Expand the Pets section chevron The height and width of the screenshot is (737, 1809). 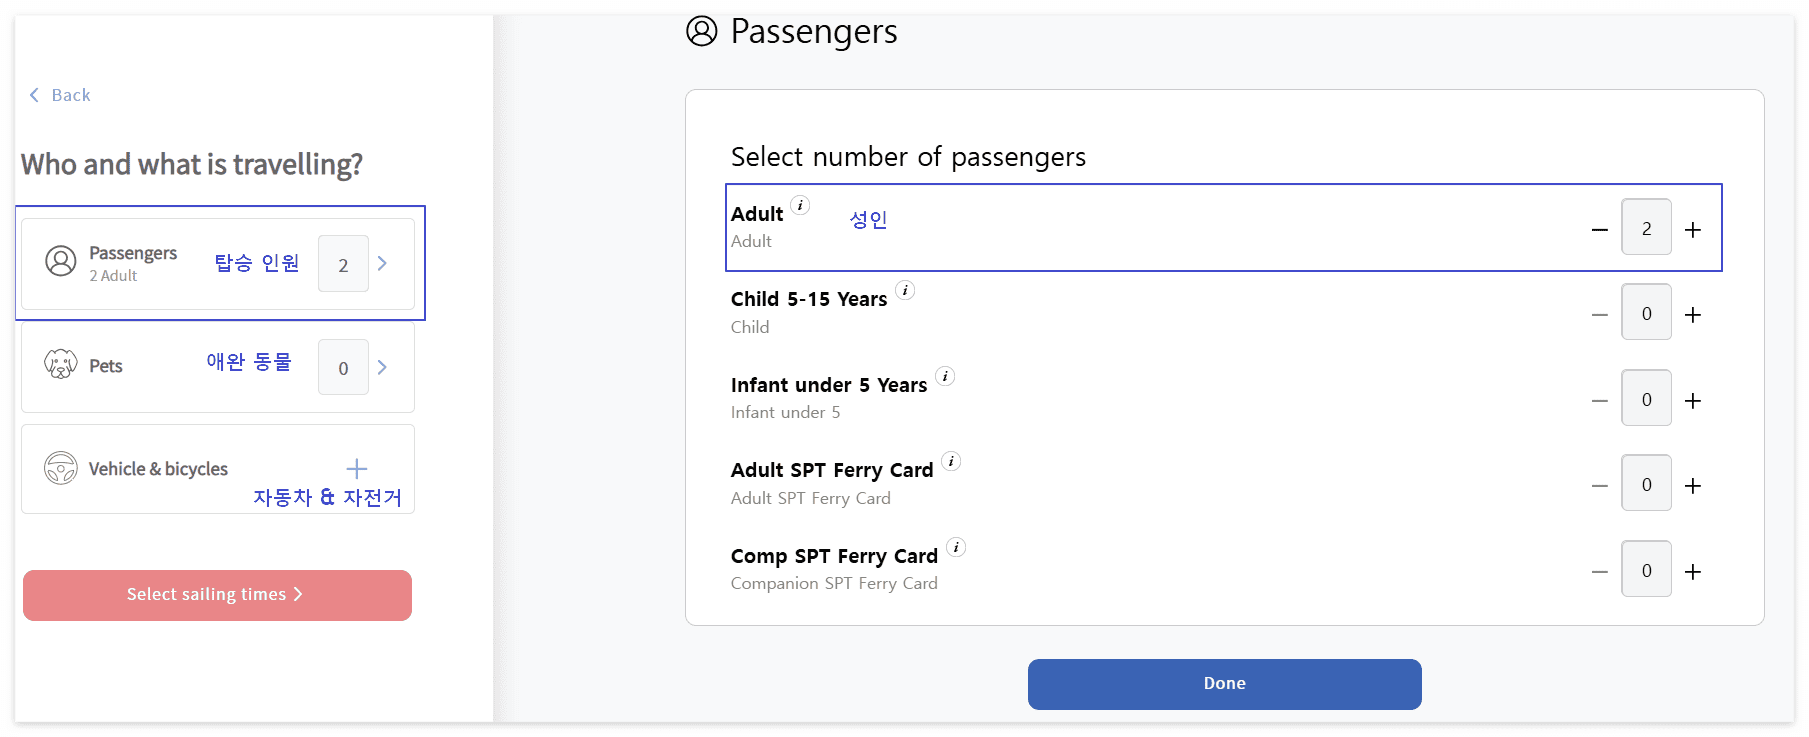coord(382,367)
